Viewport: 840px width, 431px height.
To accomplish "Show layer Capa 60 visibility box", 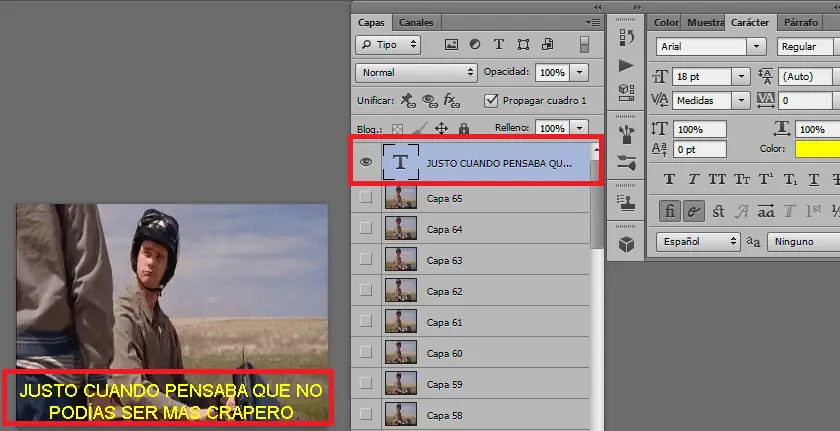I will (366, 352).
